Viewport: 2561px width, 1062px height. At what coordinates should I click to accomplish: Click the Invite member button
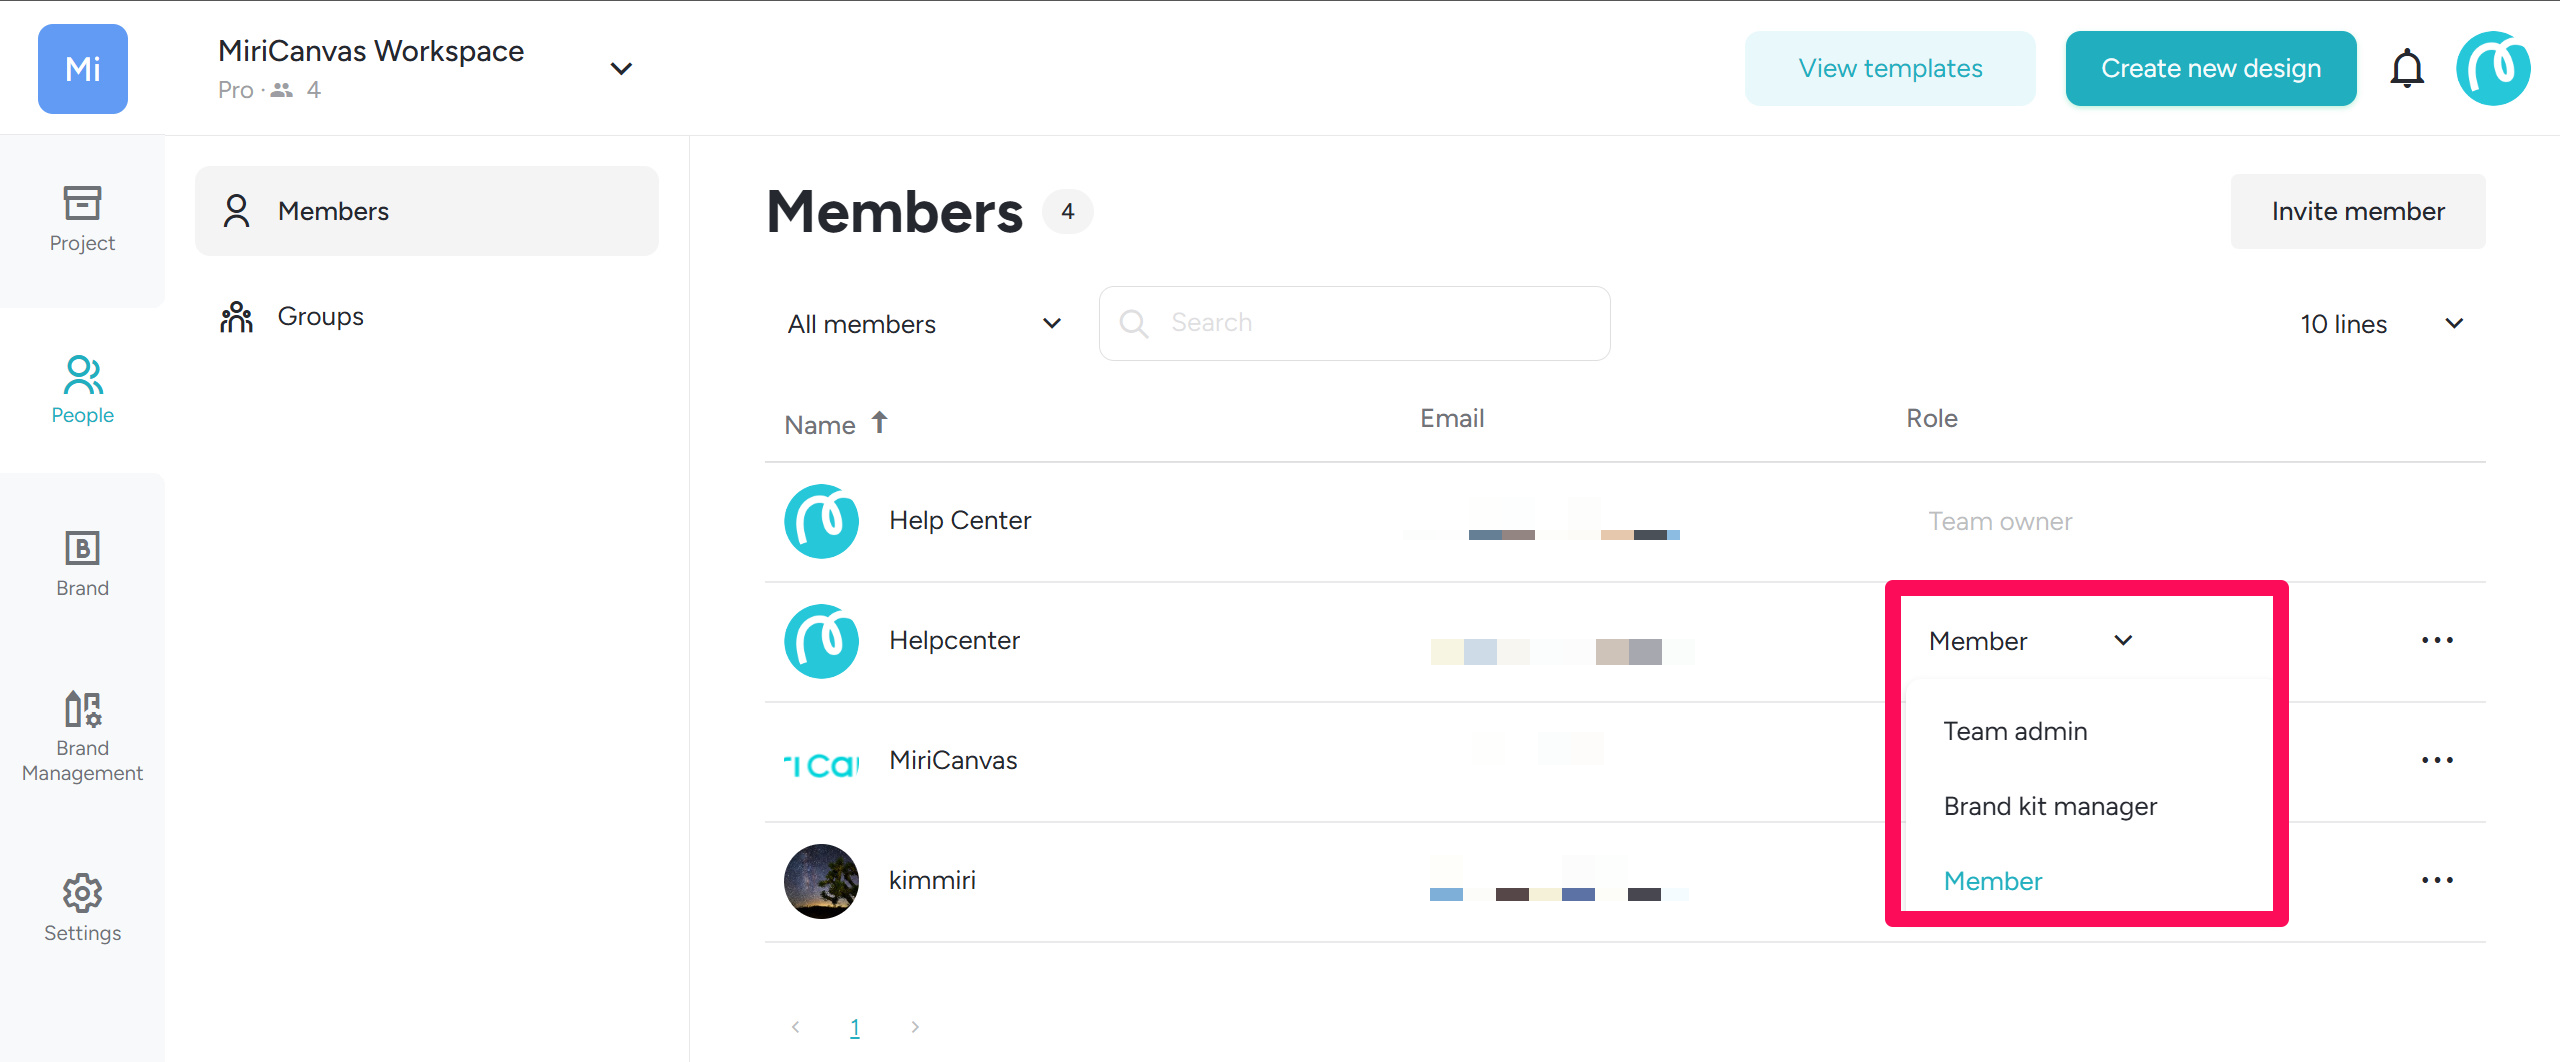(x=2357, y=211)
